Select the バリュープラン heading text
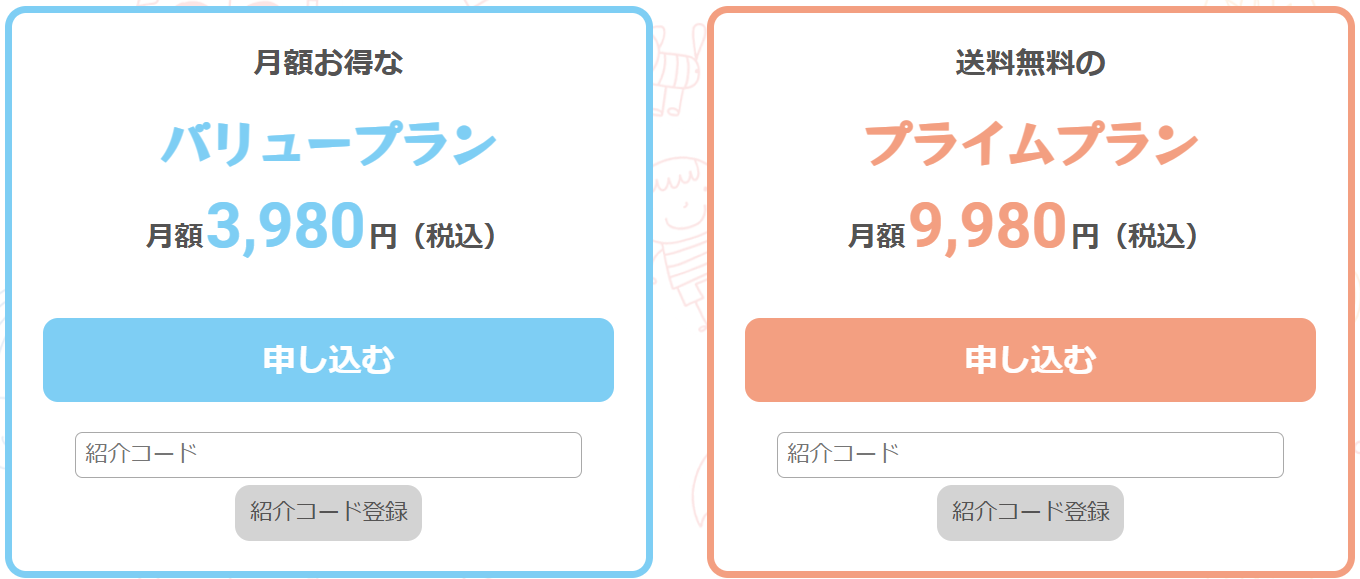1360x579 pixels. click(328, 145)
